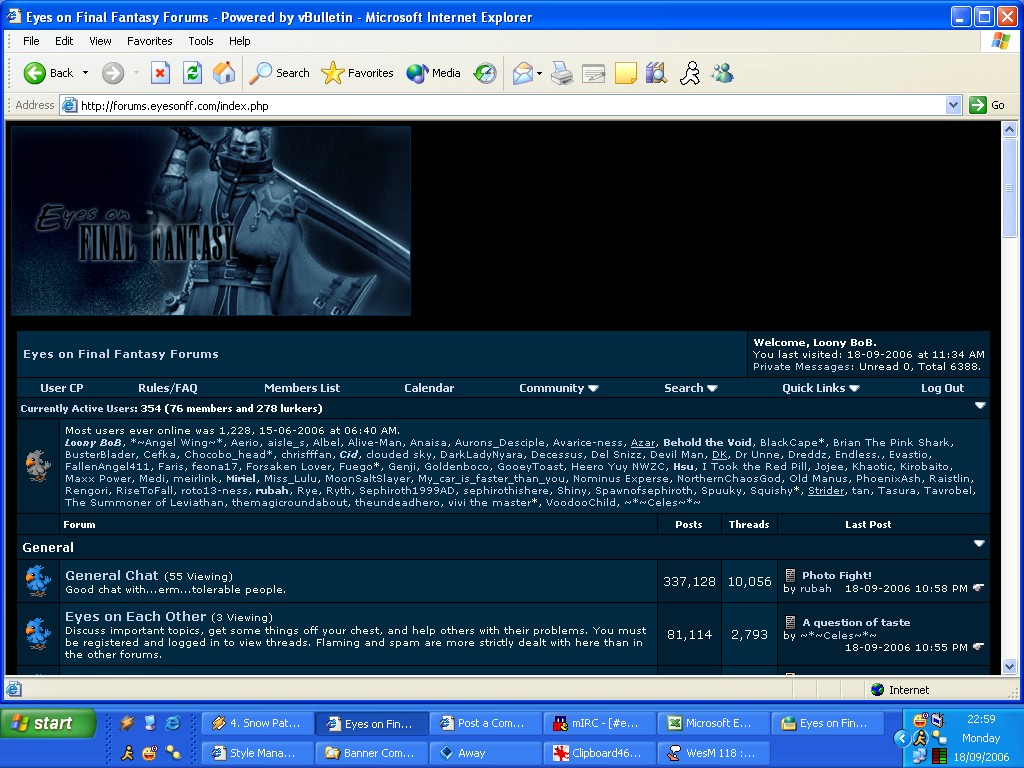Open the Edit menu
This screenshot has height=768, width=1024.
coord(64,41)
